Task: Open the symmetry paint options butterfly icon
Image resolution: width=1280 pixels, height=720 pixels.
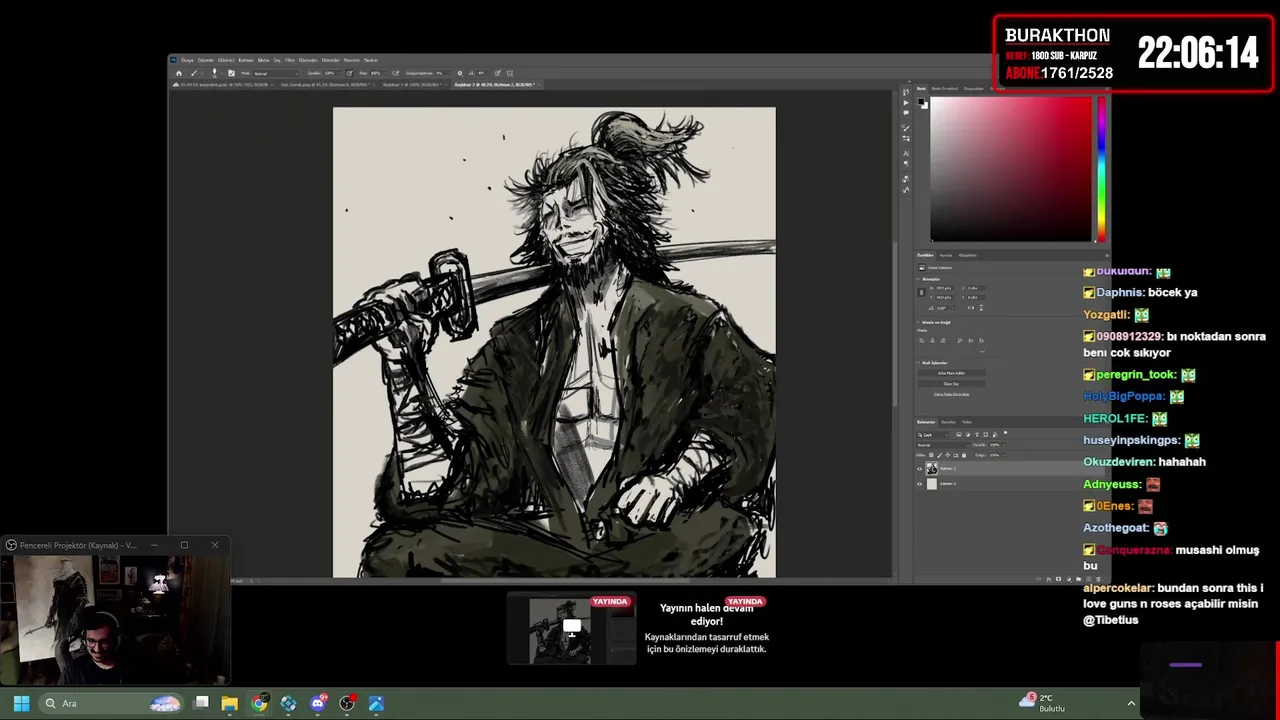Action: coord(510,73)
